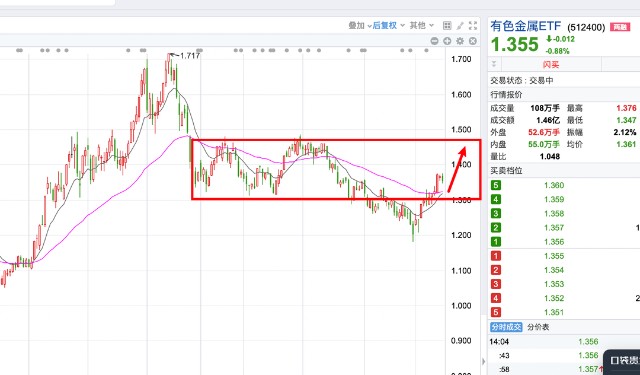Select the pencil drawing tool icon

[x=460, y=26]
